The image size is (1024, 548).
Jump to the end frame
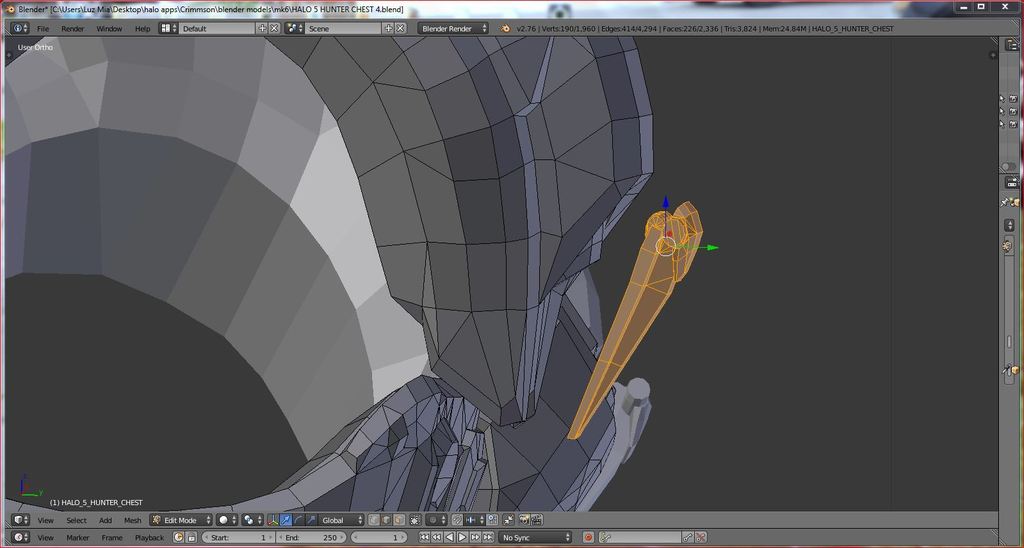coord(487,537)
